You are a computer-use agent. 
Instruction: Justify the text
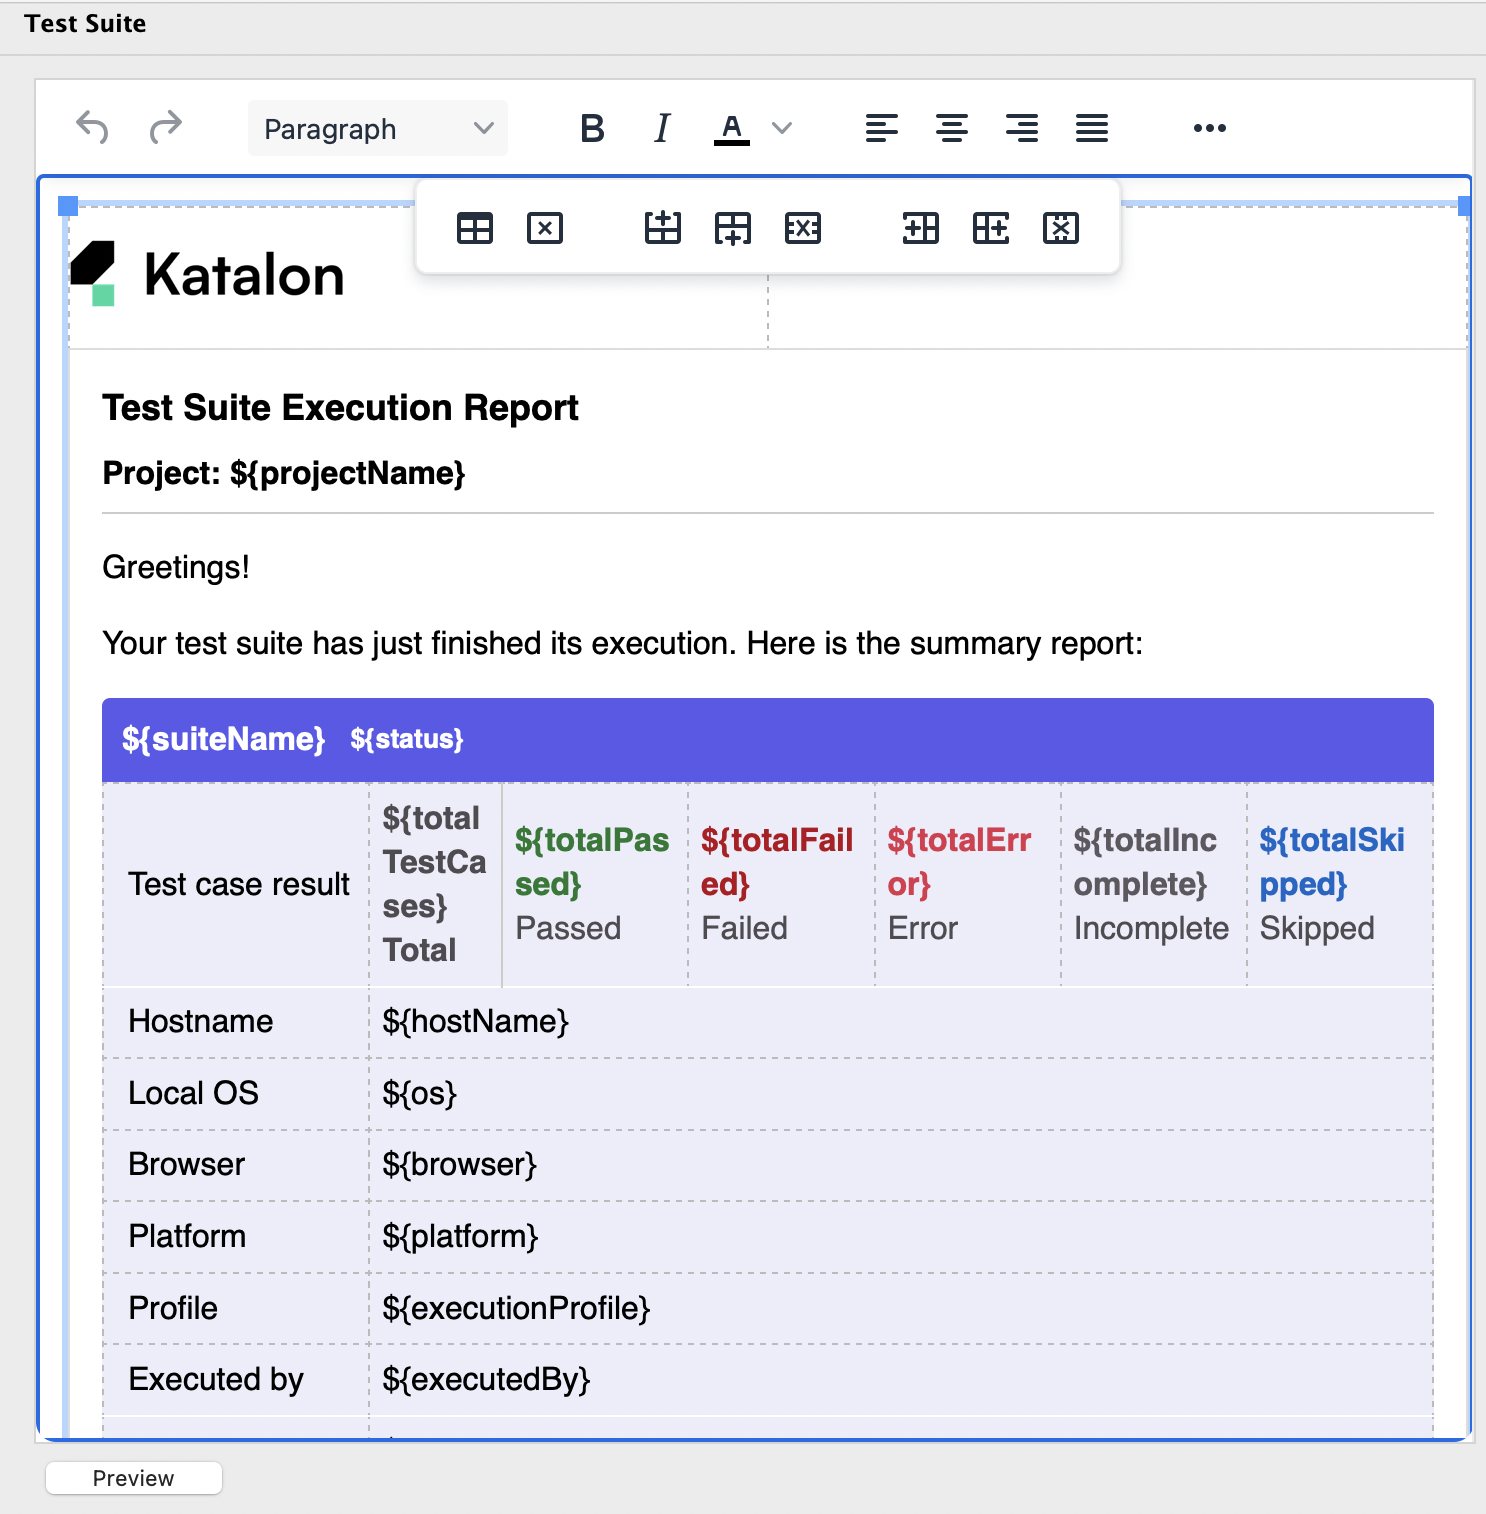pyautogui.click(x=1092, y=128)
